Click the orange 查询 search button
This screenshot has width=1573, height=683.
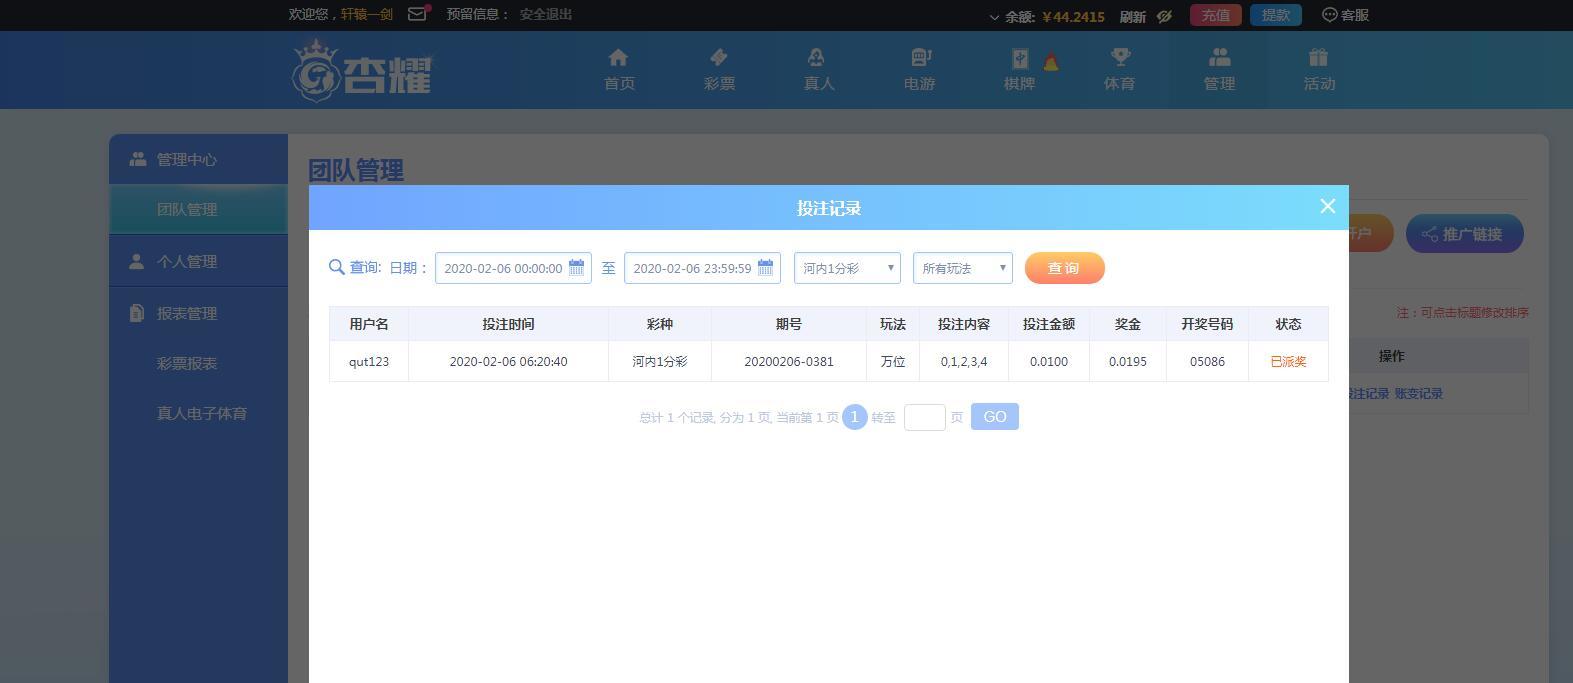(x=1064, y=268)
